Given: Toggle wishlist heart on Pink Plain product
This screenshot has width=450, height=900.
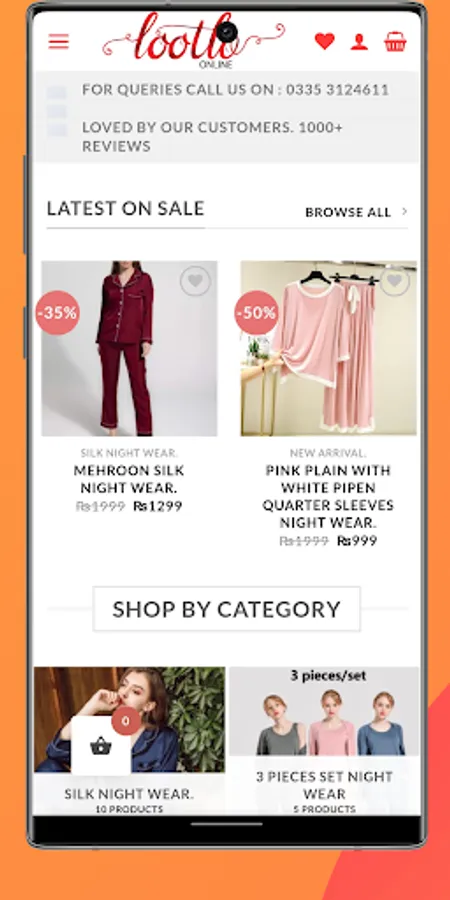Looking at the screenshot, I should click(x=394, y=281).
